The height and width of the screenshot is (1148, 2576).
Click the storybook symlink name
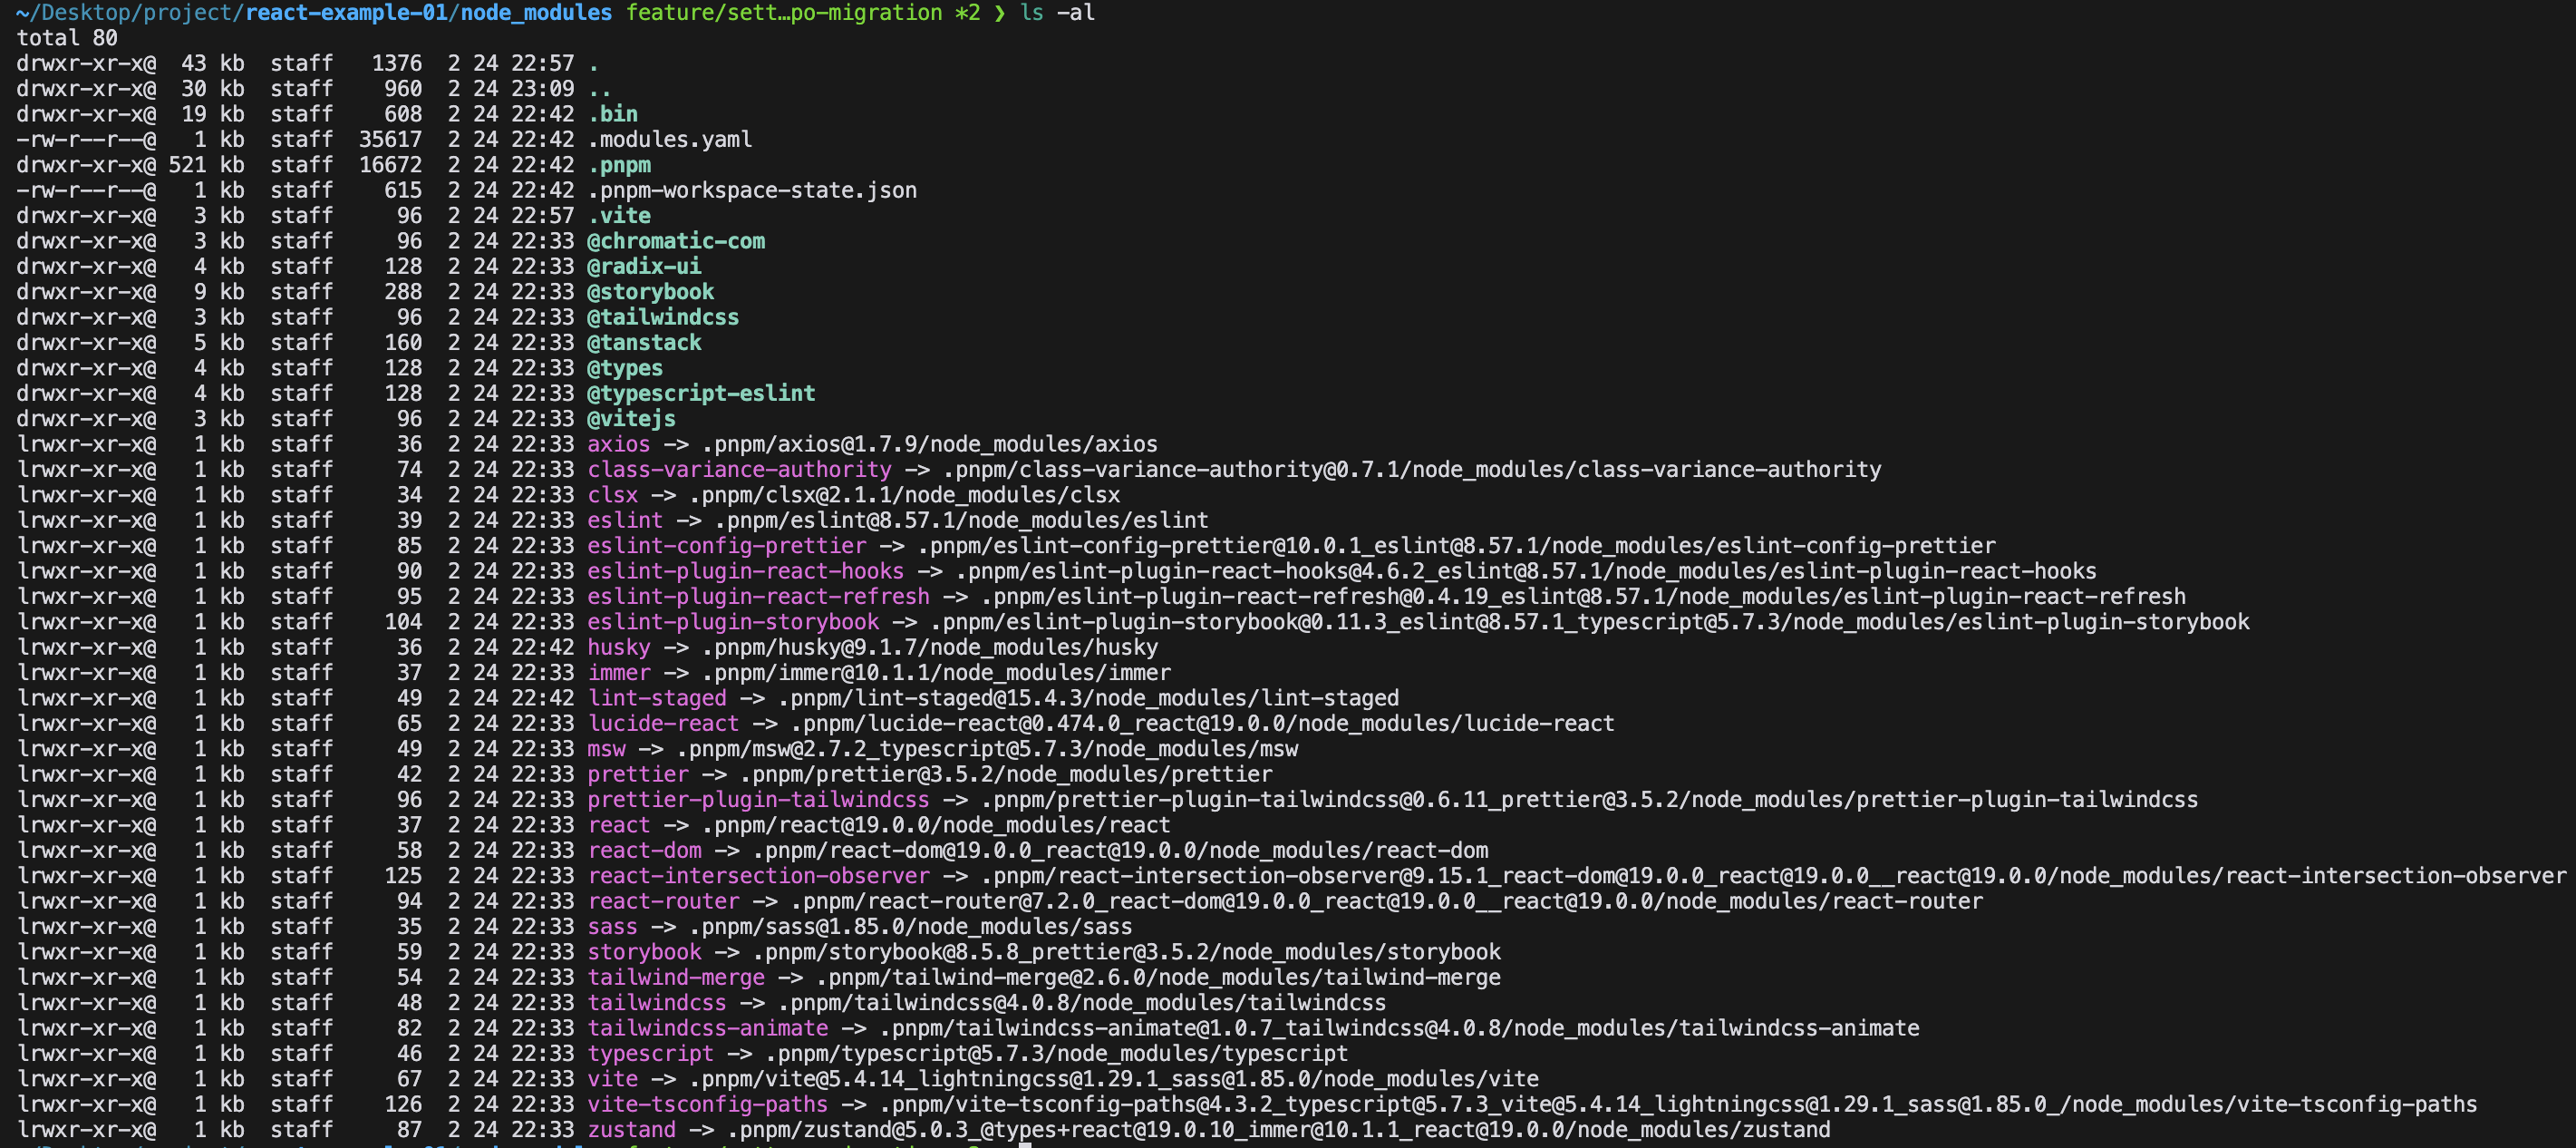[644, 952]
